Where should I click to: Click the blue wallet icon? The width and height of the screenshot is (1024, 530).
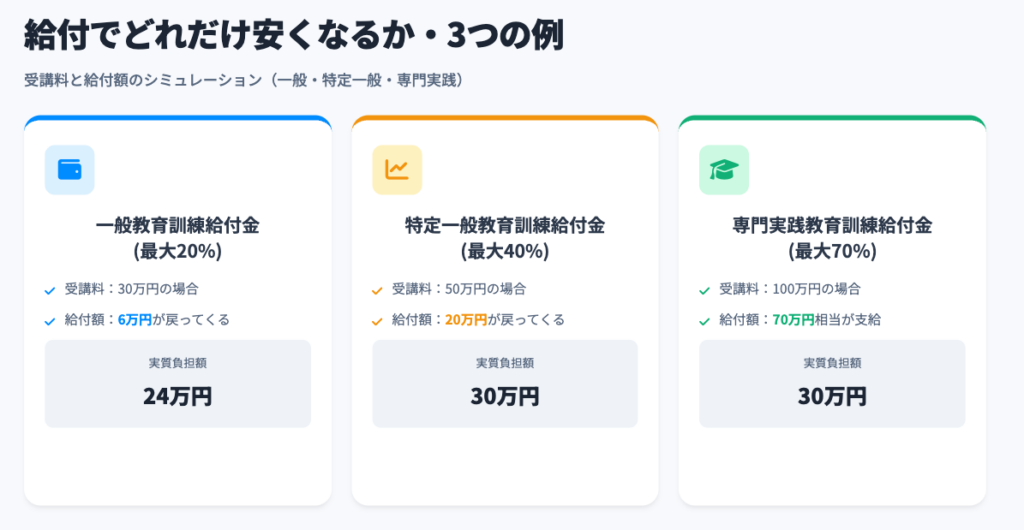coord(70,170)
